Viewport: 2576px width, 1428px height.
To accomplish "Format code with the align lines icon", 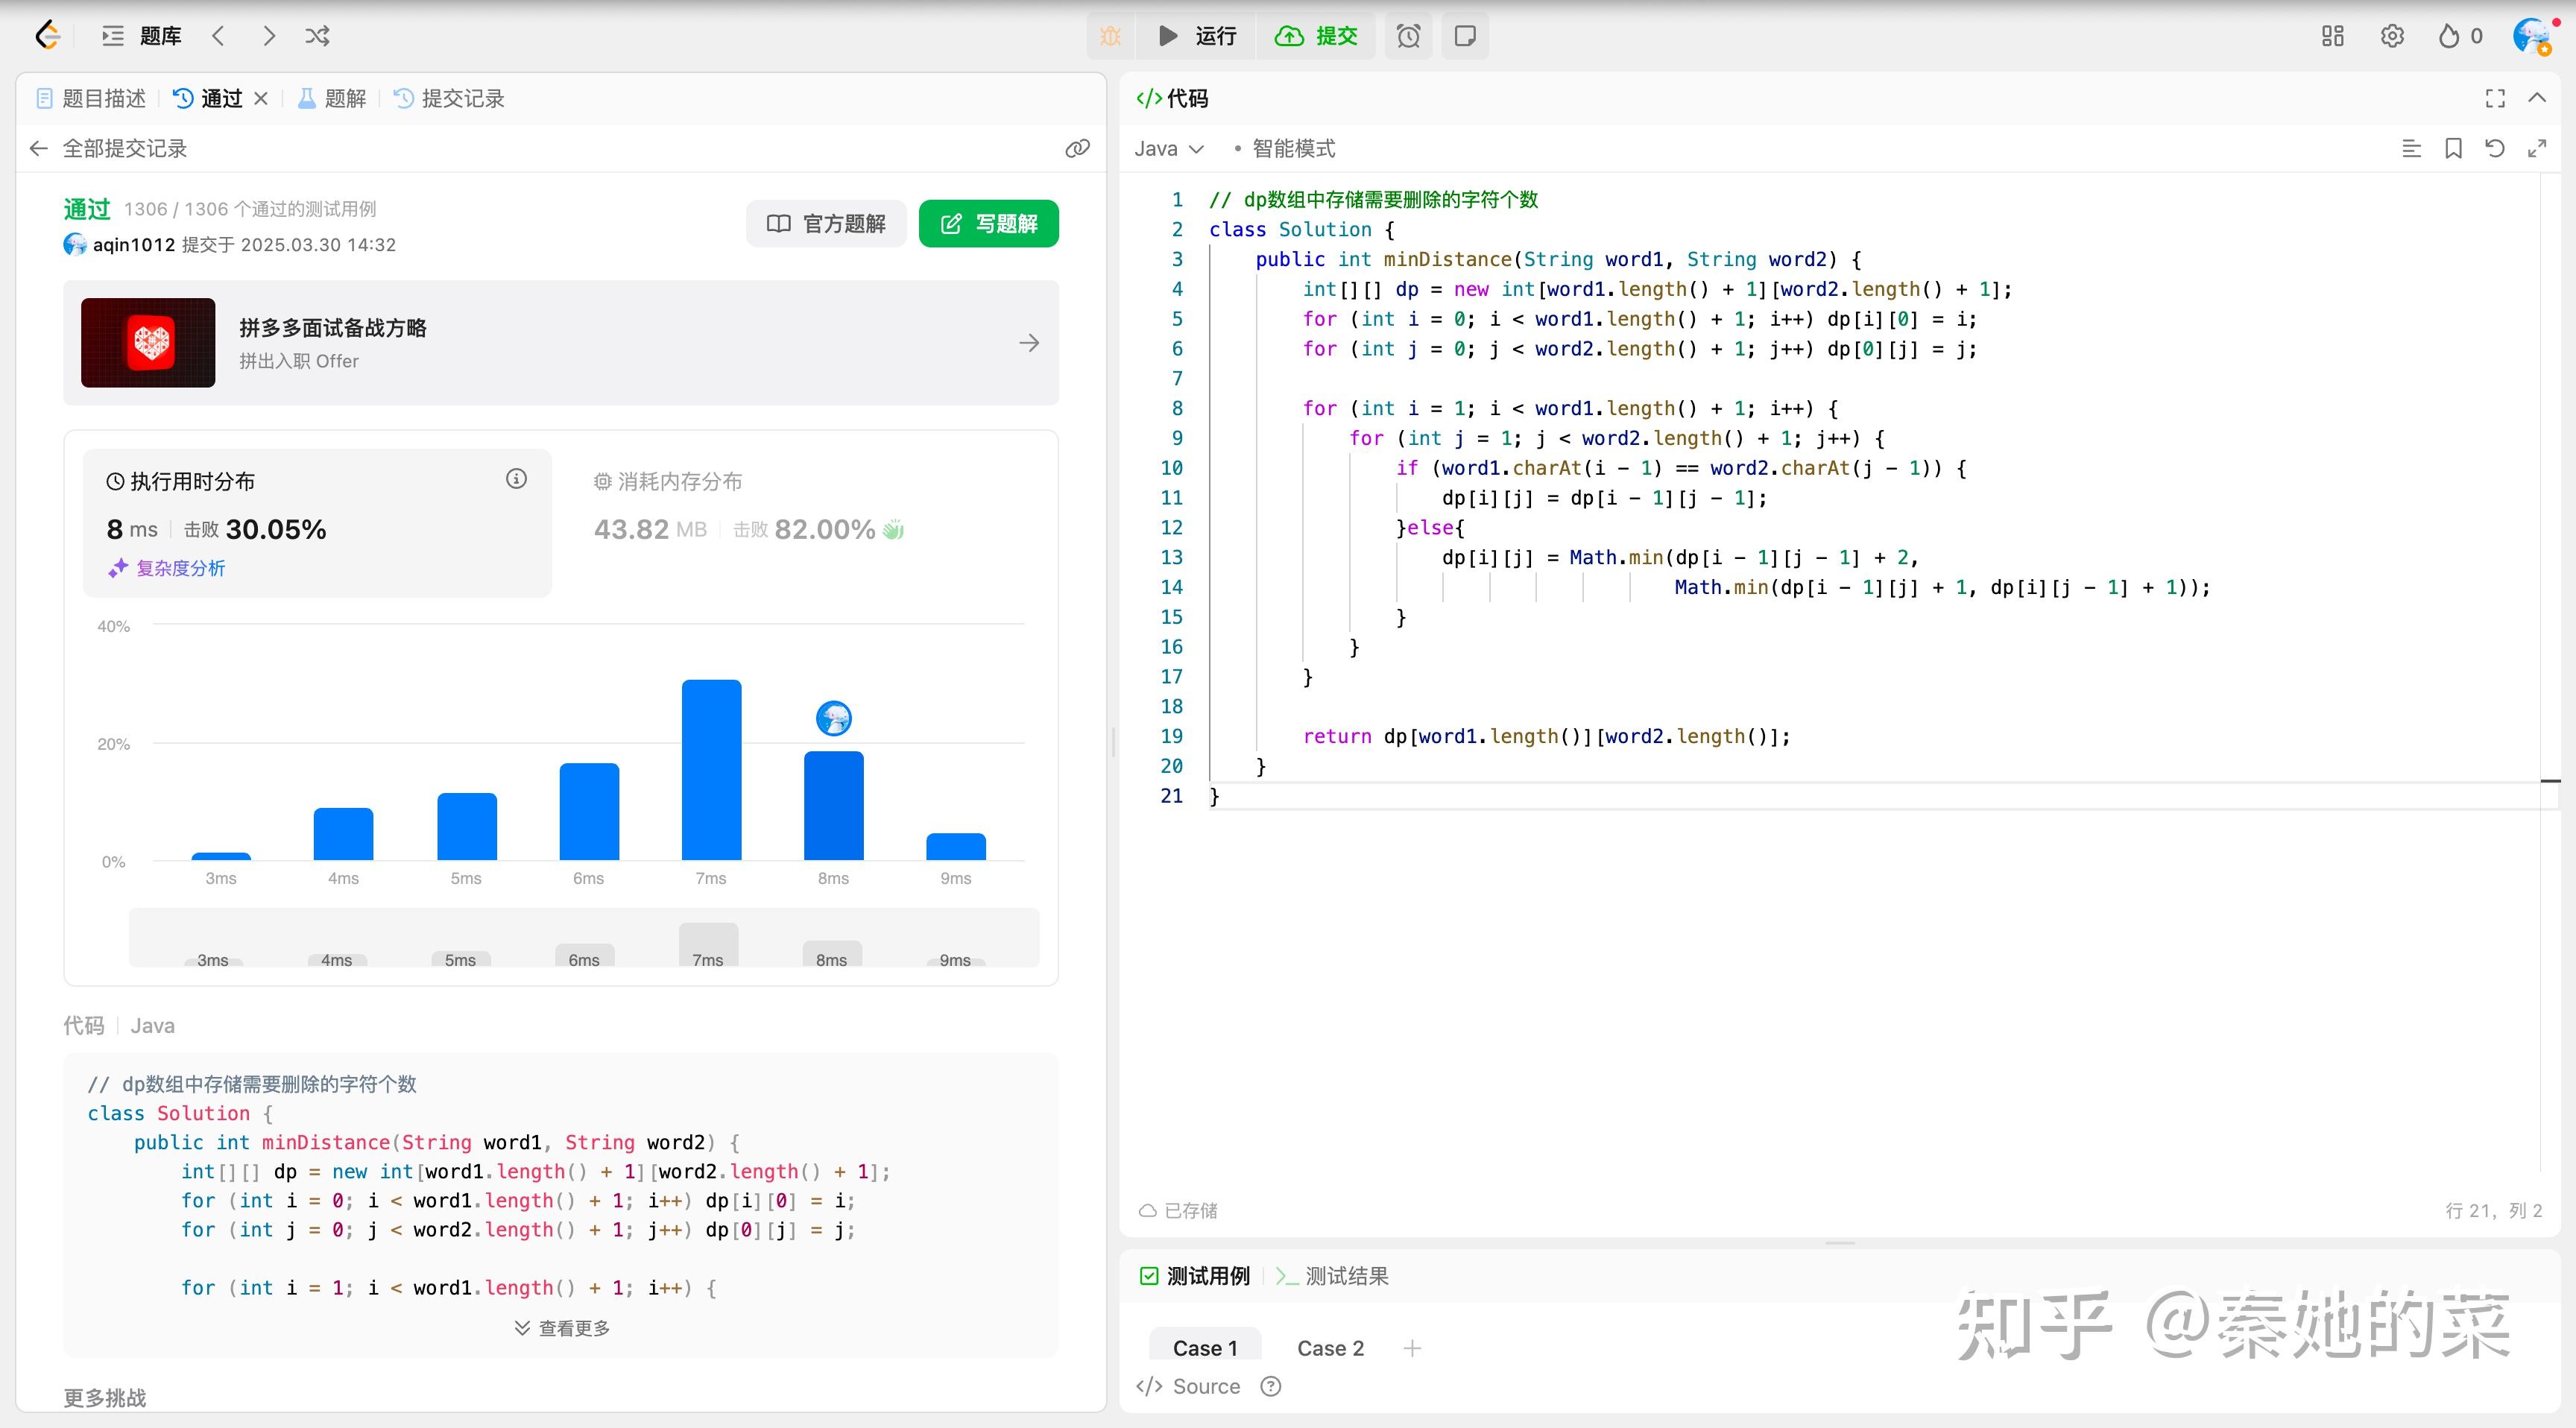I will (x=2411, y=148).
